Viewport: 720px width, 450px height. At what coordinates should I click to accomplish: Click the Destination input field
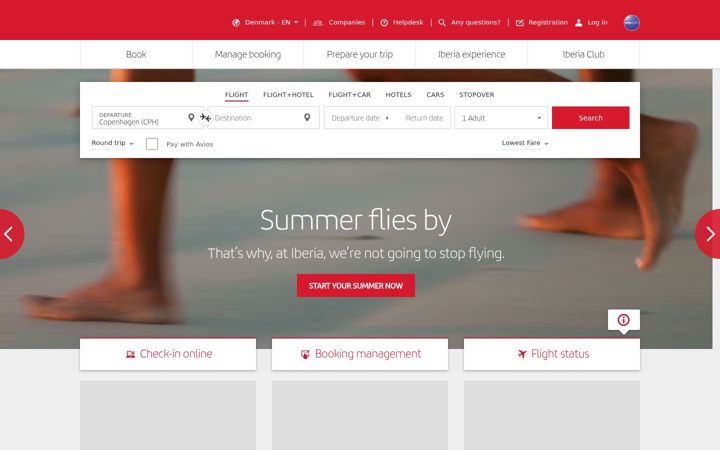tap(264, 118)
